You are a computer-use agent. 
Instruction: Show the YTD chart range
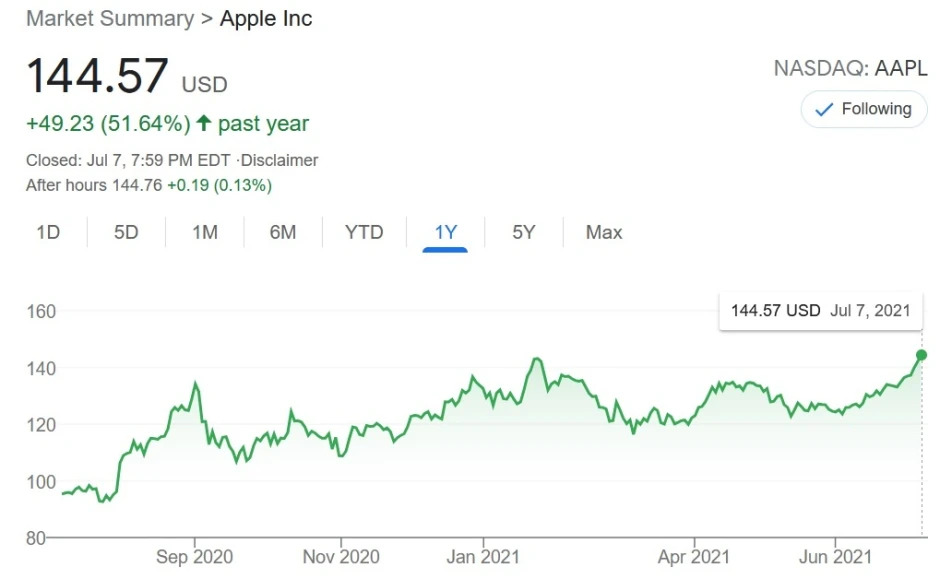[x=364, y=231]
